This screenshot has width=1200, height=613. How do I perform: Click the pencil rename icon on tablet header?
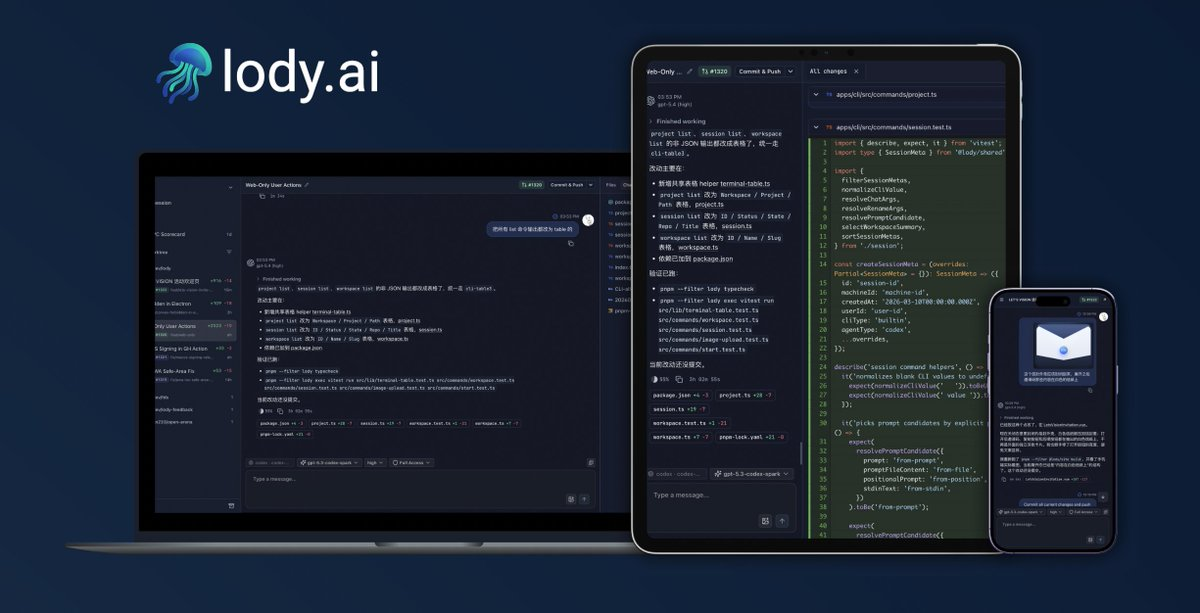pos(689,72)
